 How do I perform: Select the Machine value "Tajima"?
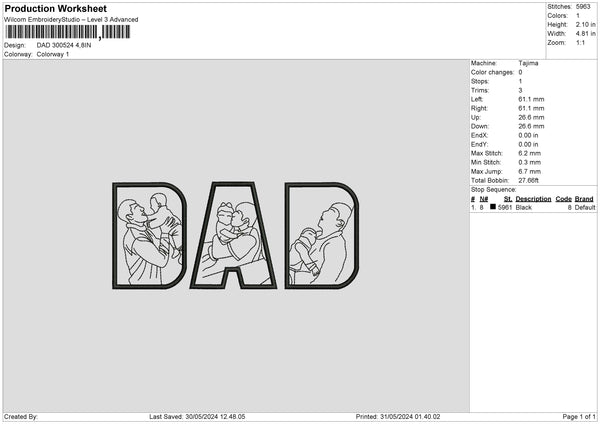coord(528,63)
